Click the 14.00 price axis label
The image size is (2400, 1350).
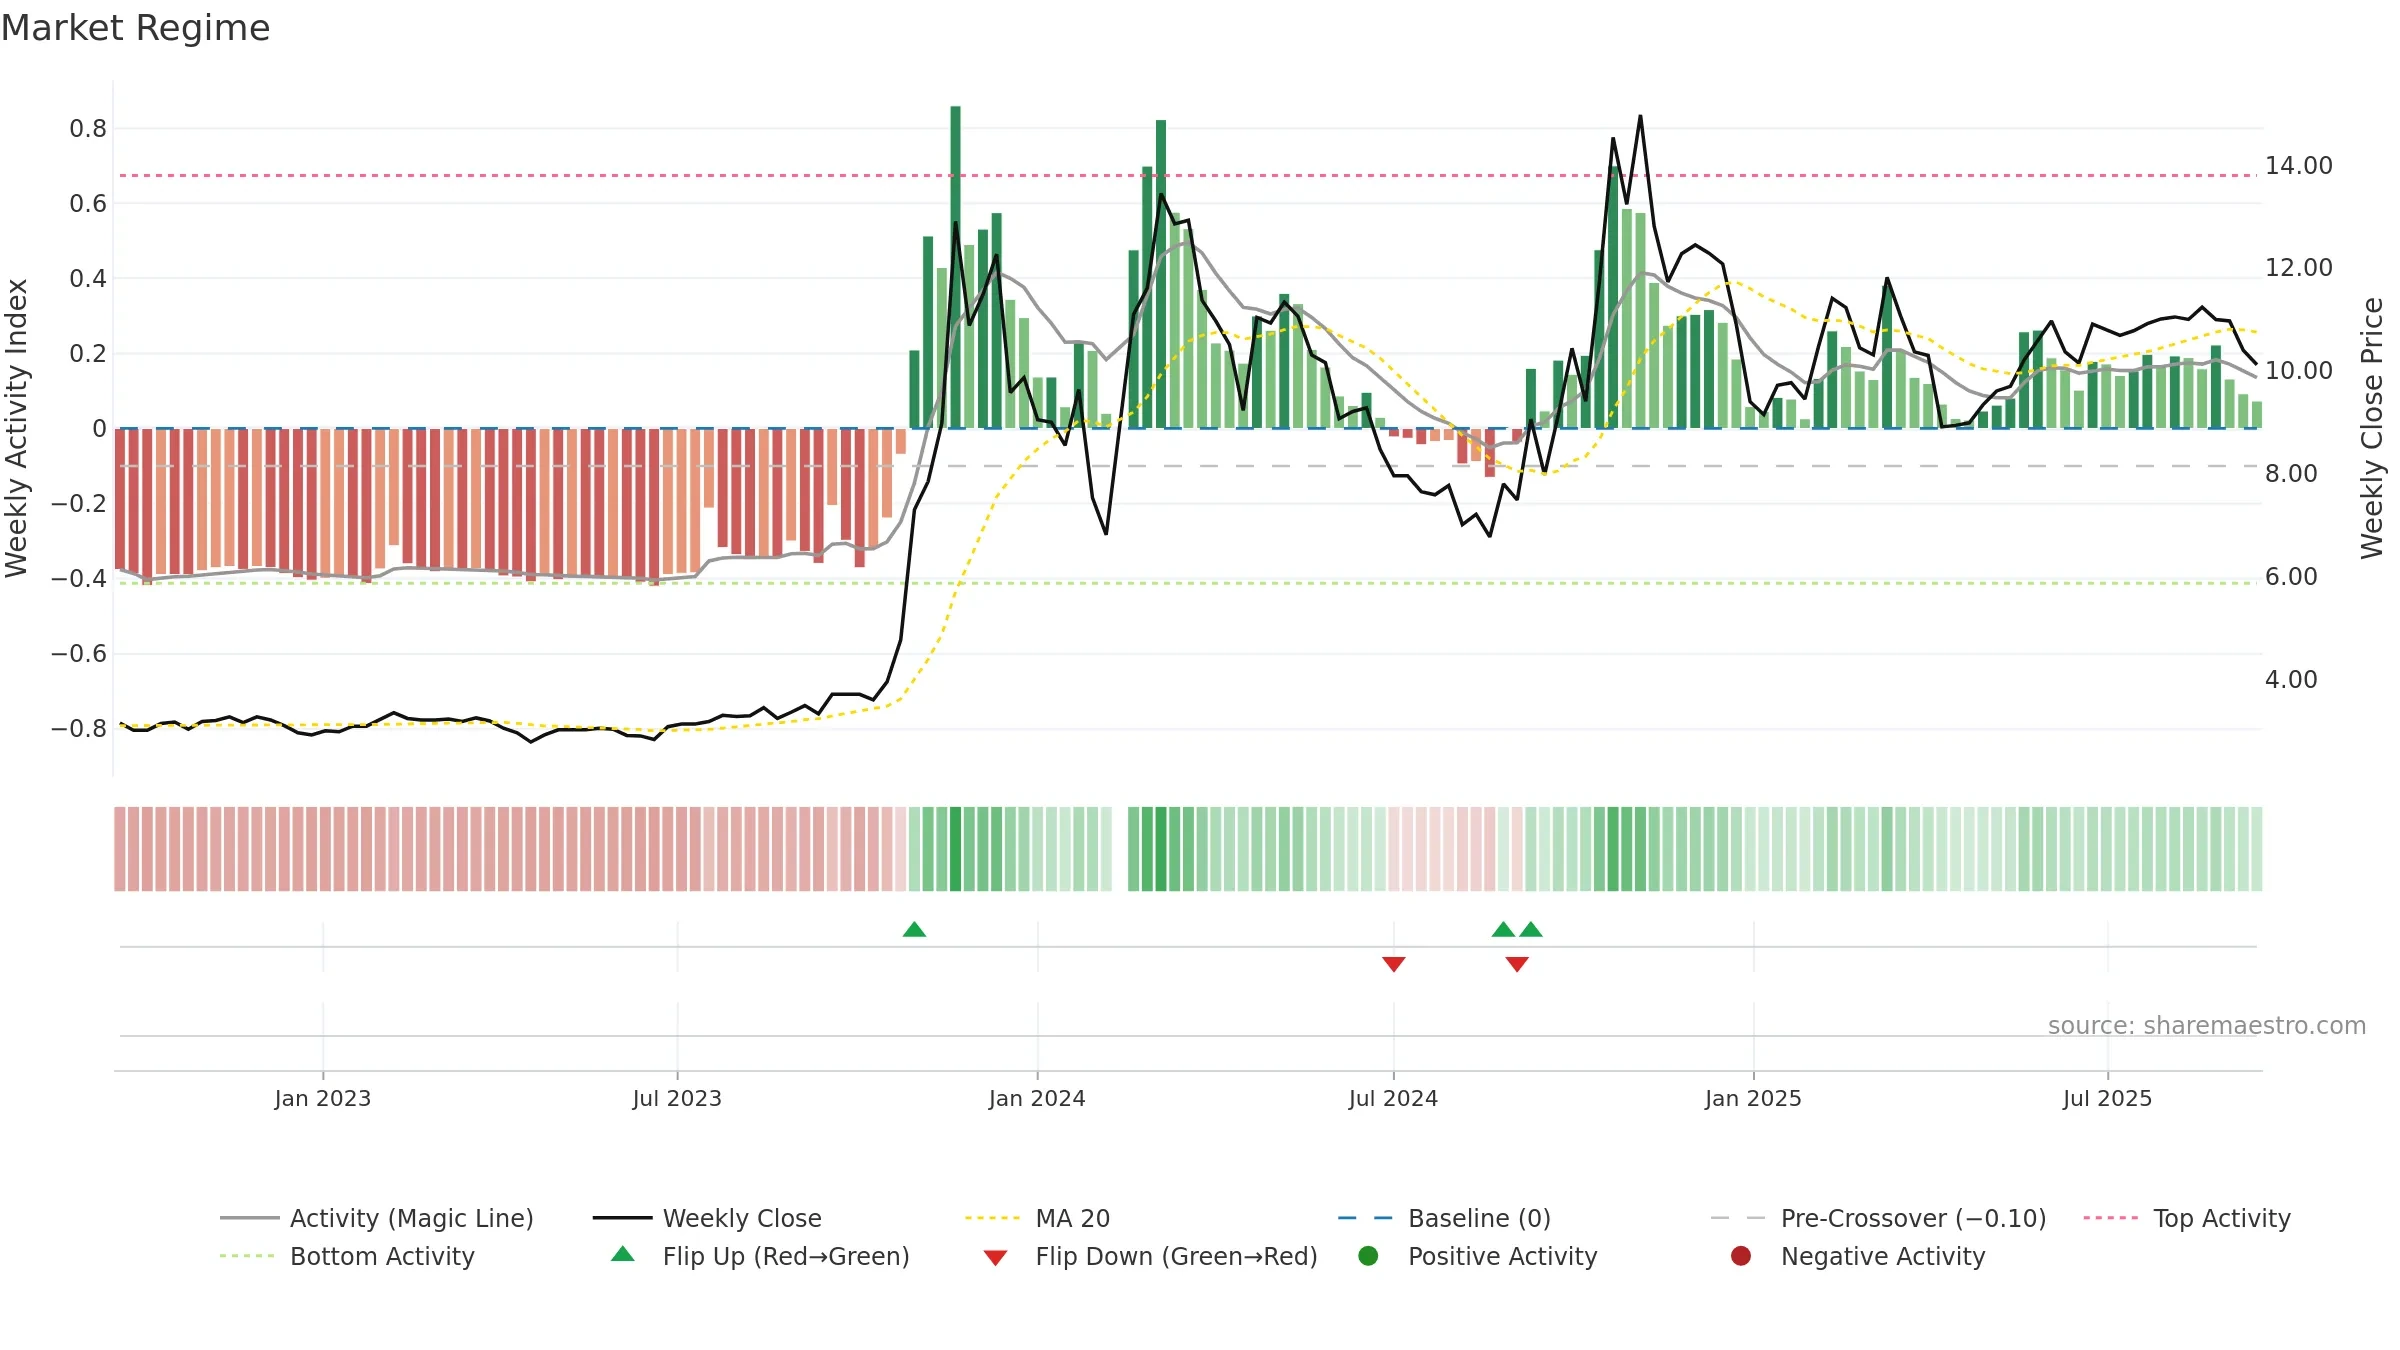2298,166
